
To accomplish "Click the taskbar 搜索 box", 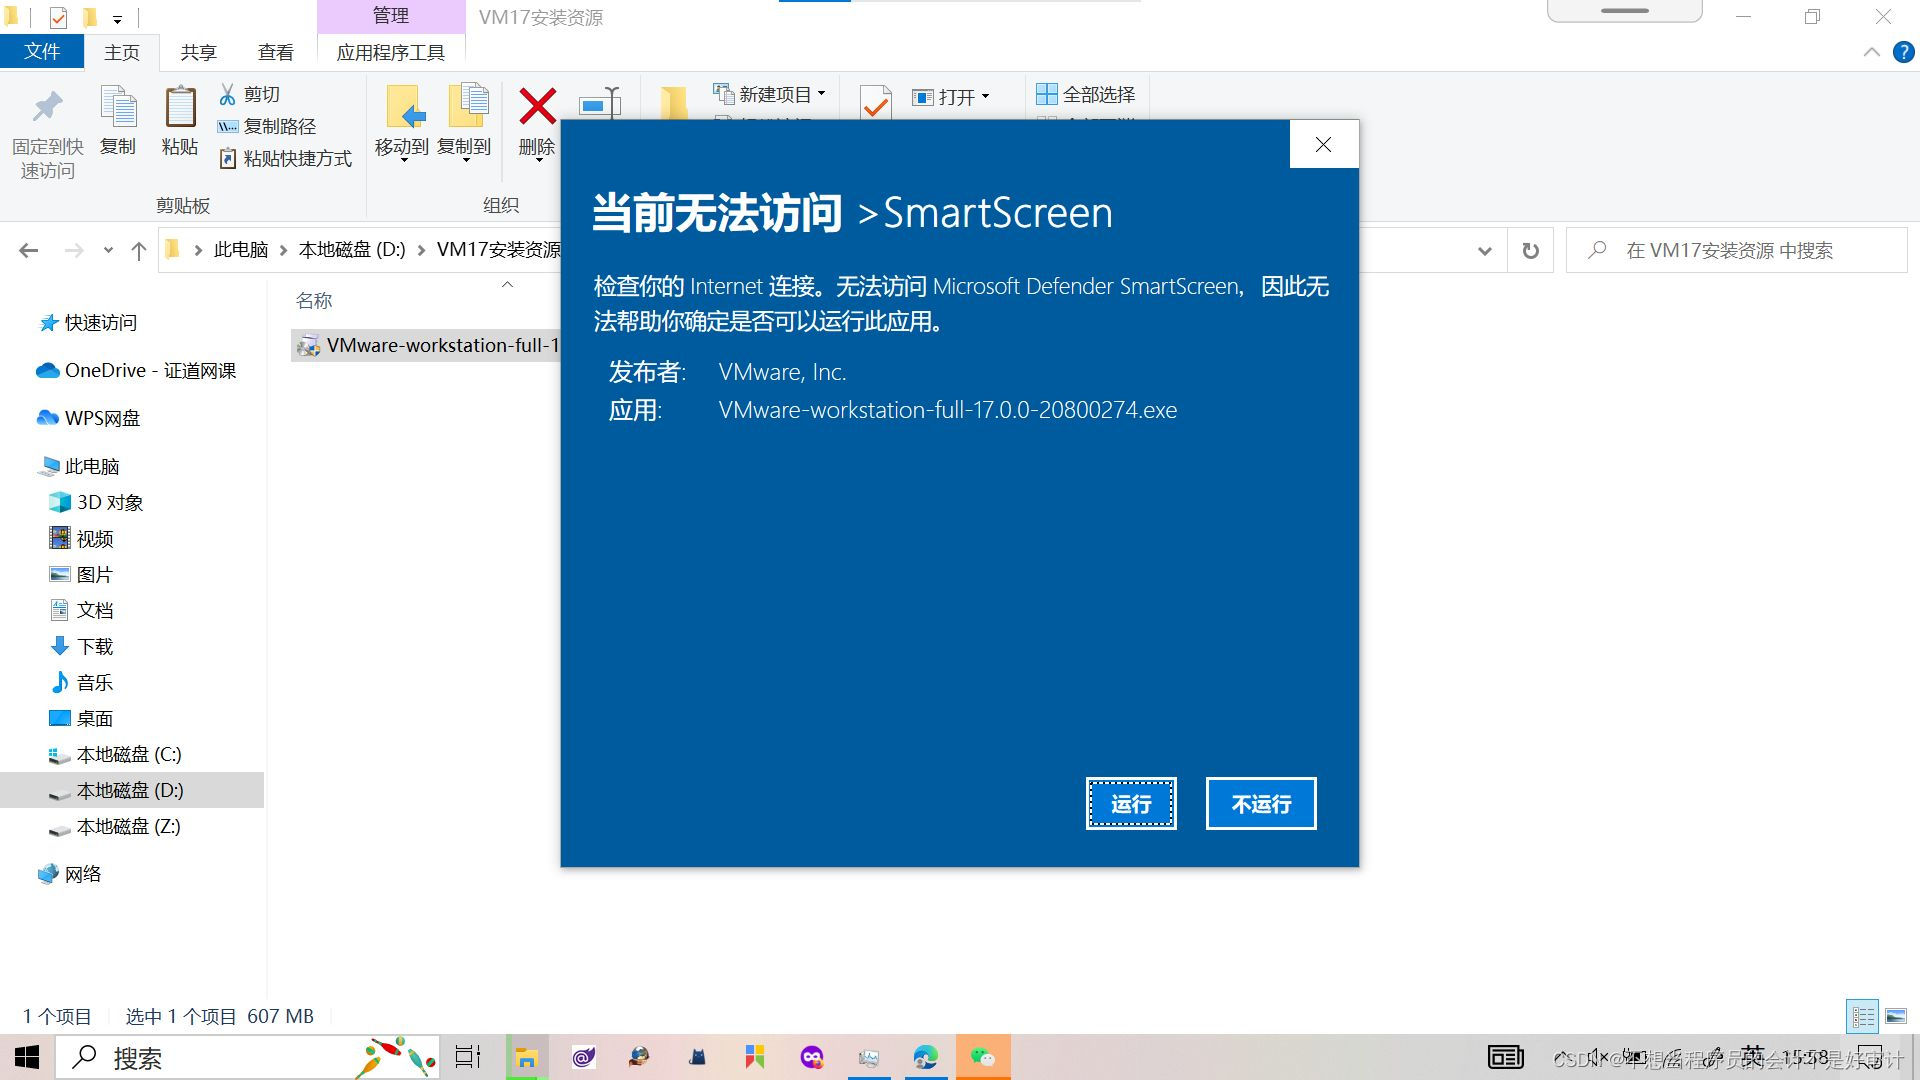I will point(247,1057).
